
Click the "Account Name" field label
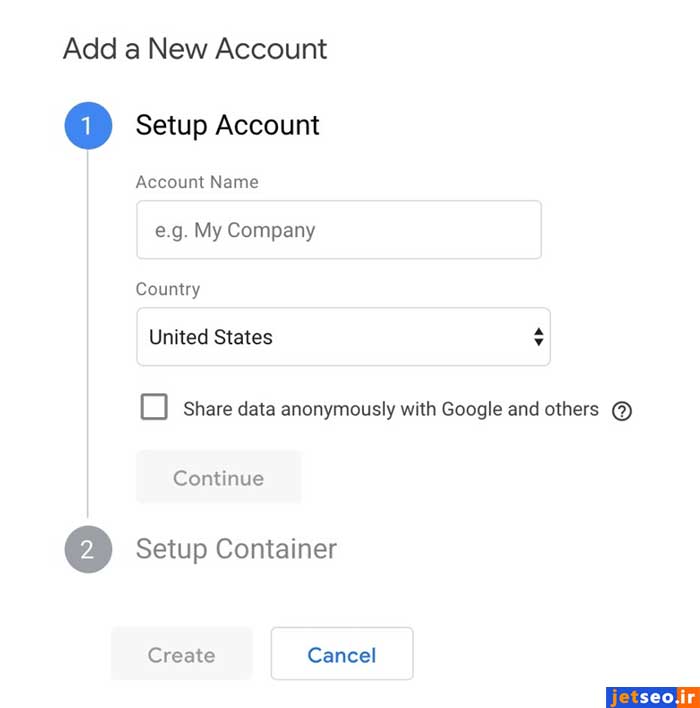point(197,182)
